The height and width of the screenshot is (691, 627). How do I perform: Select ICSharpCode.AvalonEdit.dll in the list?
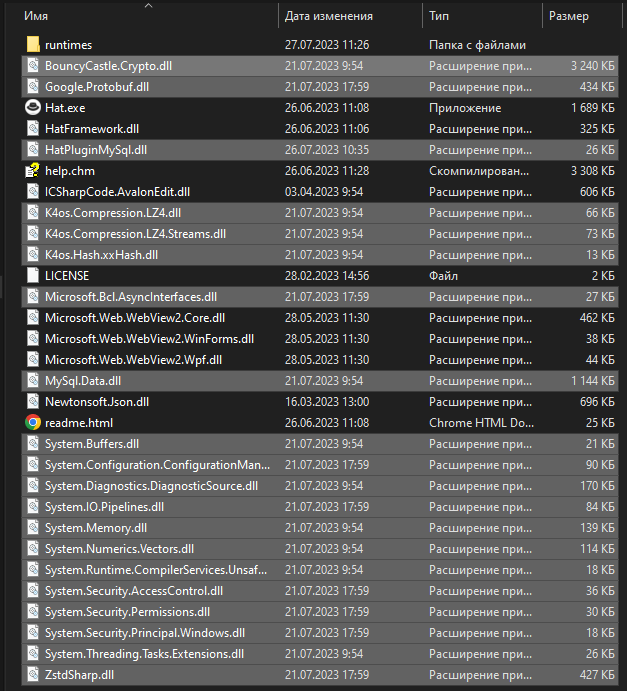(117, 192)
